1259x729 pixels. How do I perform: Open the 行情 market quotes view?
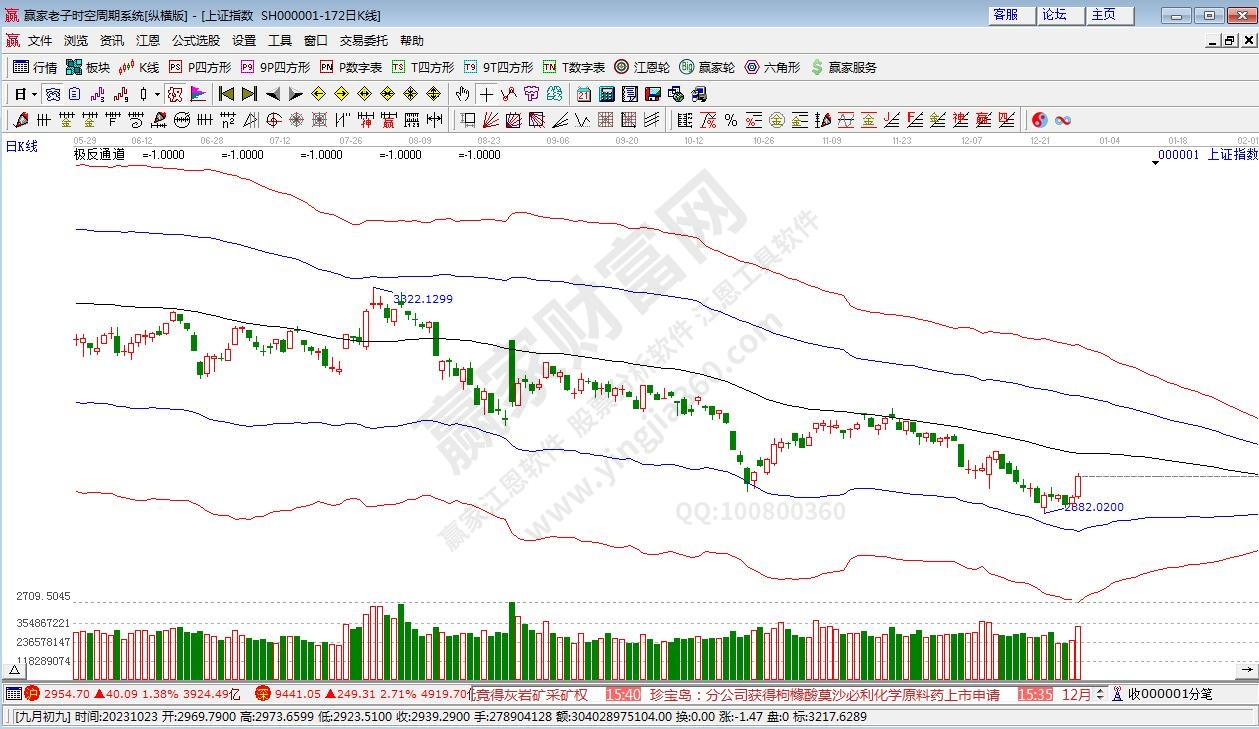[35, 67]
